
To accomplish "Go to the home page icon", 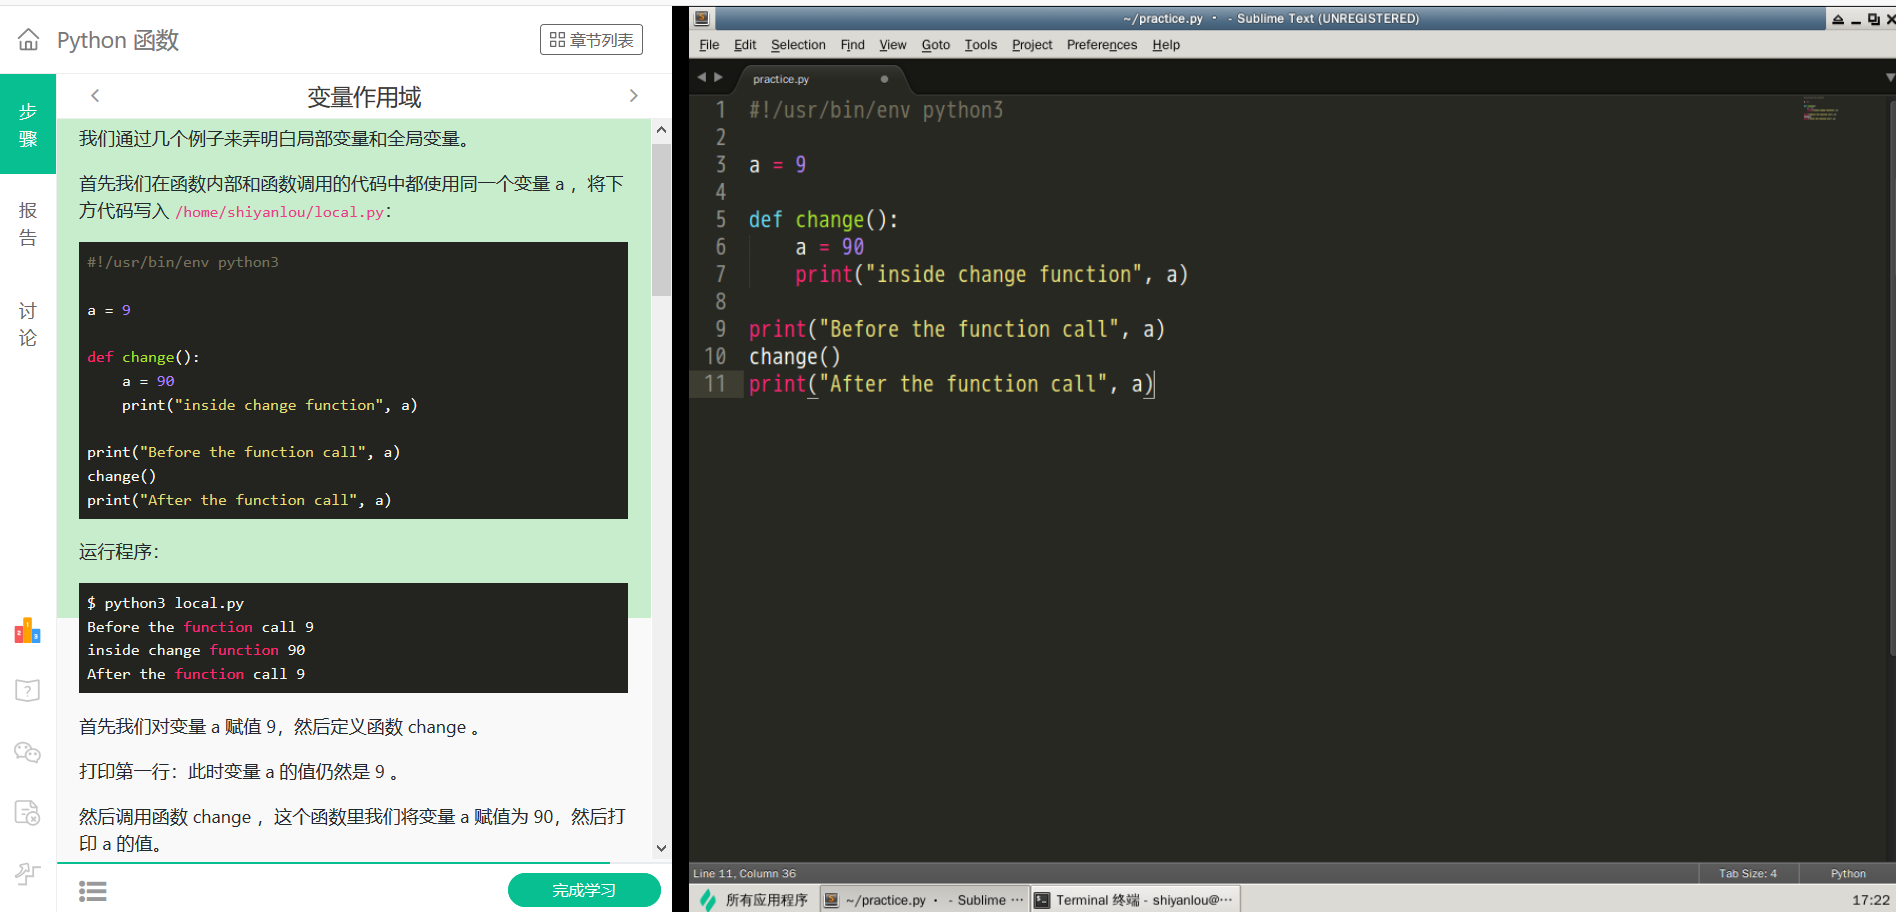I will tap(28, 39).
